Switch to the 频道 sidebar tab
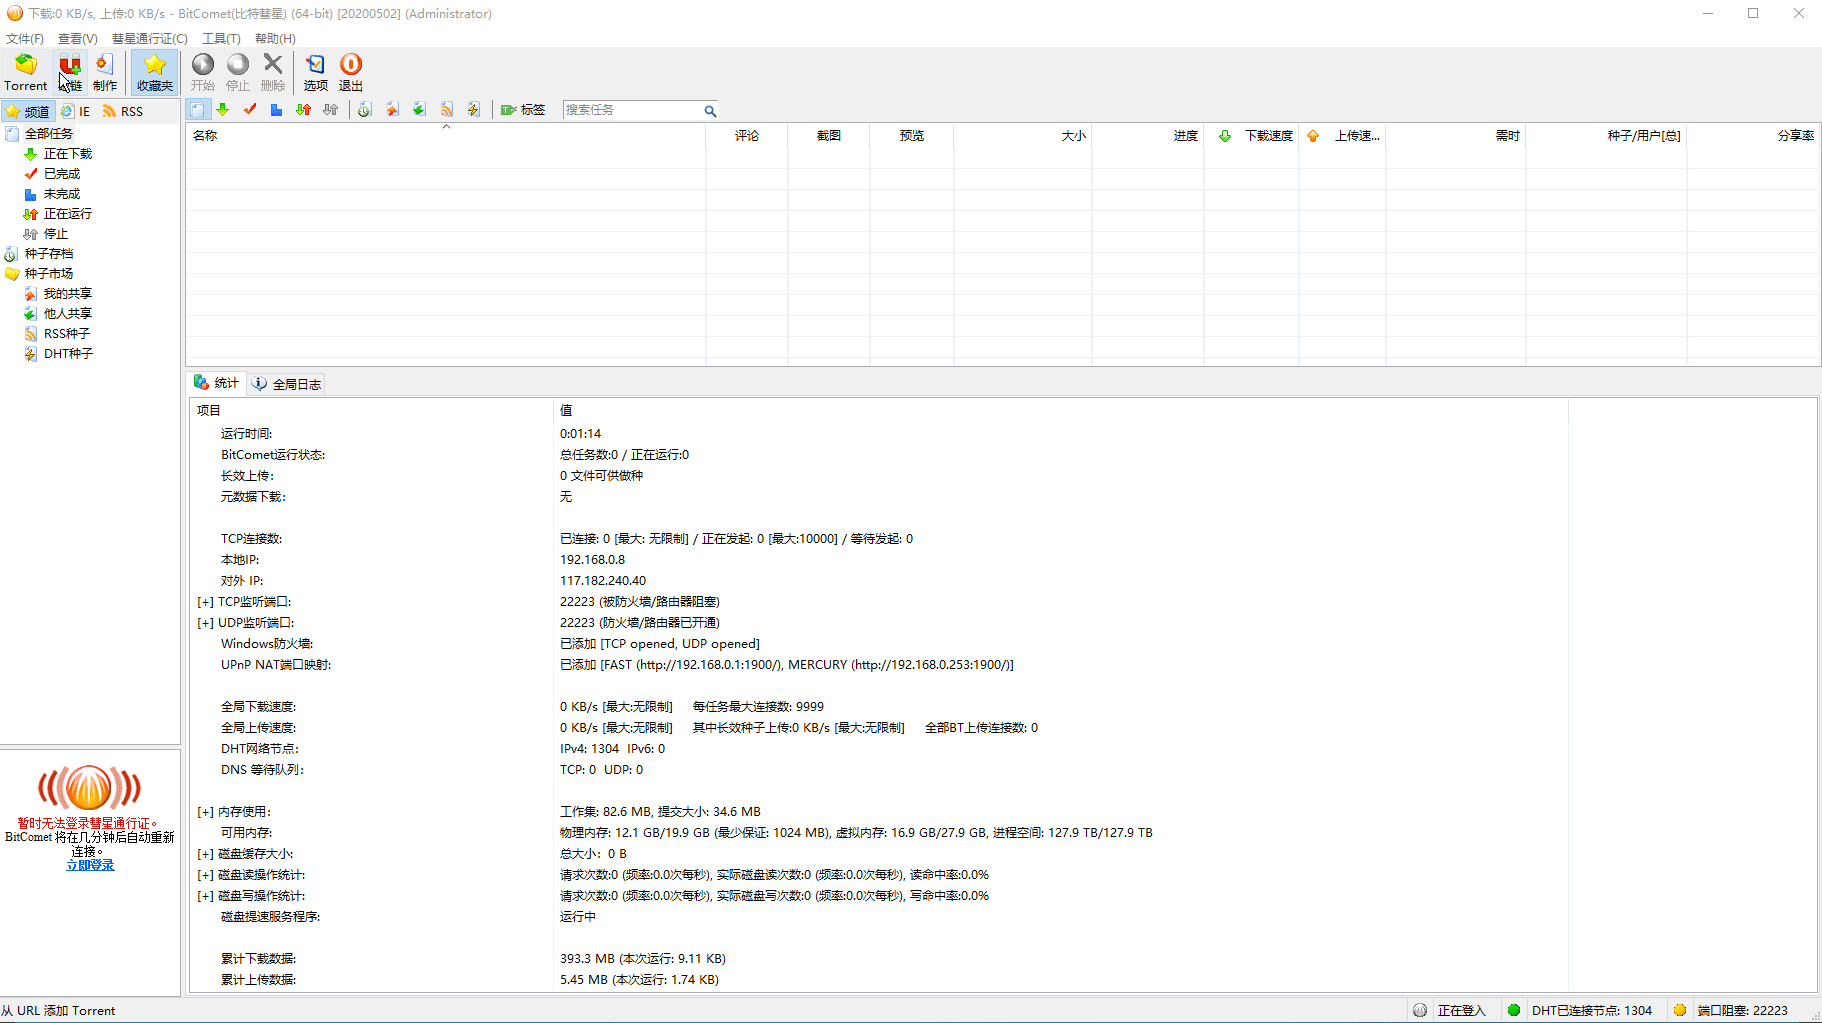 tap(28, 111)
